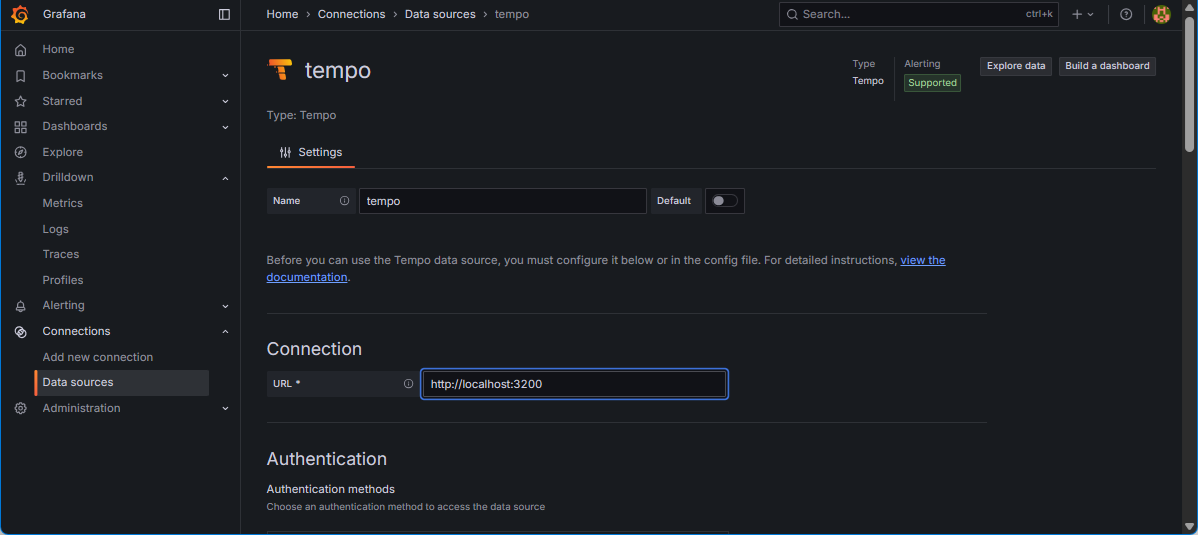Viewport: 1198px width, 535px height.
Task: Click the Build a dashboard button
Action: [x=1107, y=66]
